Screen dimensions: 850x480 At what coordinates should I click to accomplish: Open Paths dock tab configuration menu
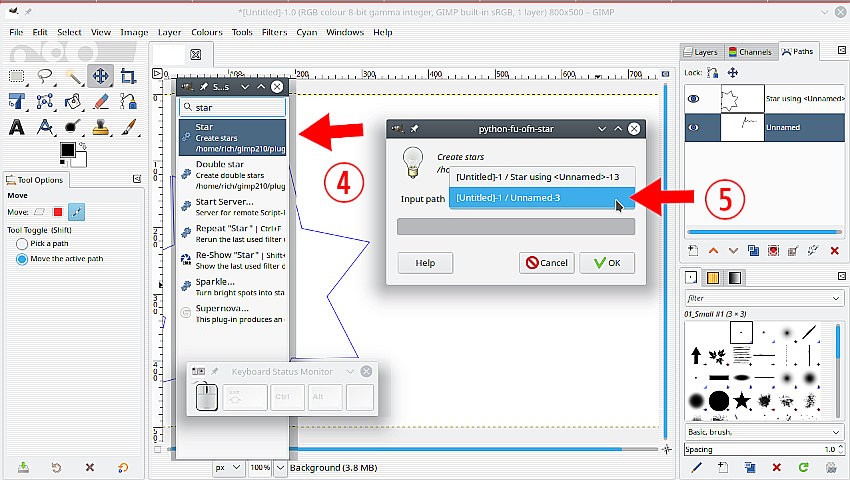pos(842,50)
